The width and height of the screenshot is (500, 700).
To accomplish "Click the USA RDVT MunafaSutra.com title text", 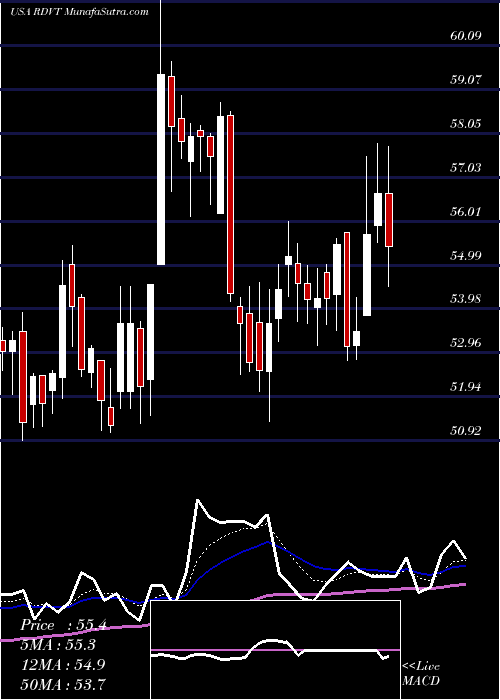I will coord(79,12).
